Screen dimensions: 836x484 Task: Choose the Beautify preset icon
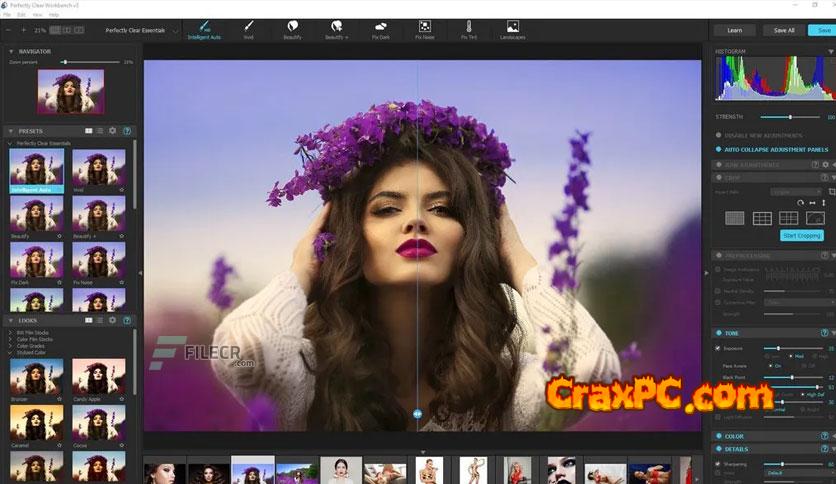[292, 28]
